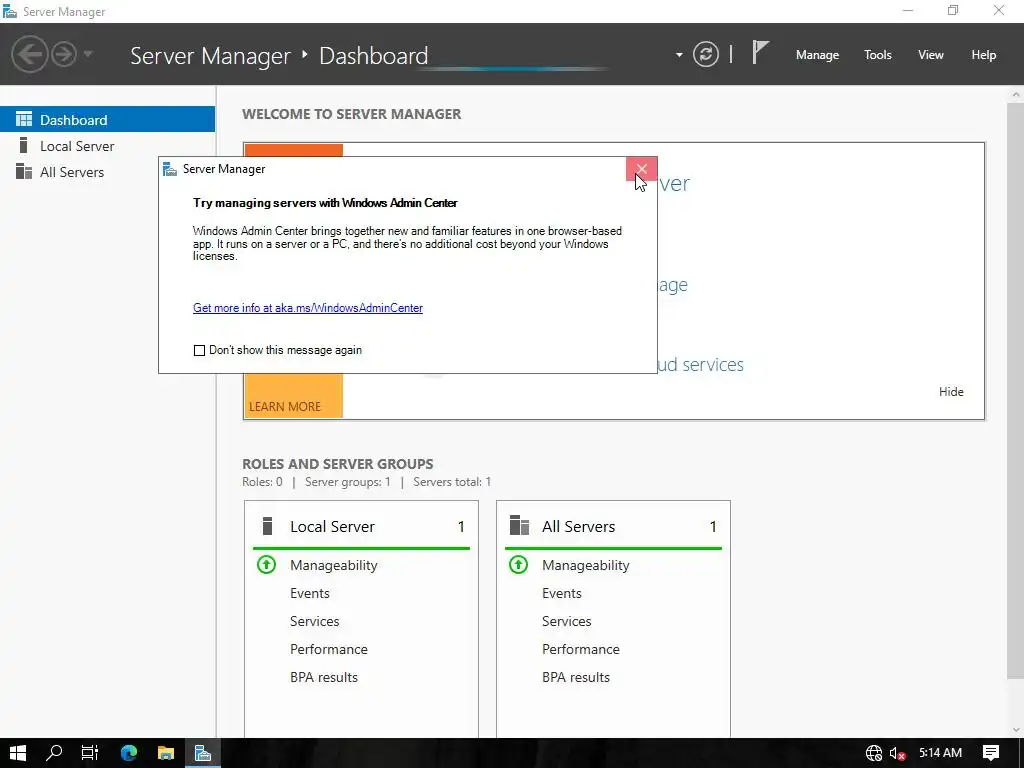The height and width of the screenshot is (768, 1024).
Task: Open Services under All Servers
Action: tap(567, 621)
